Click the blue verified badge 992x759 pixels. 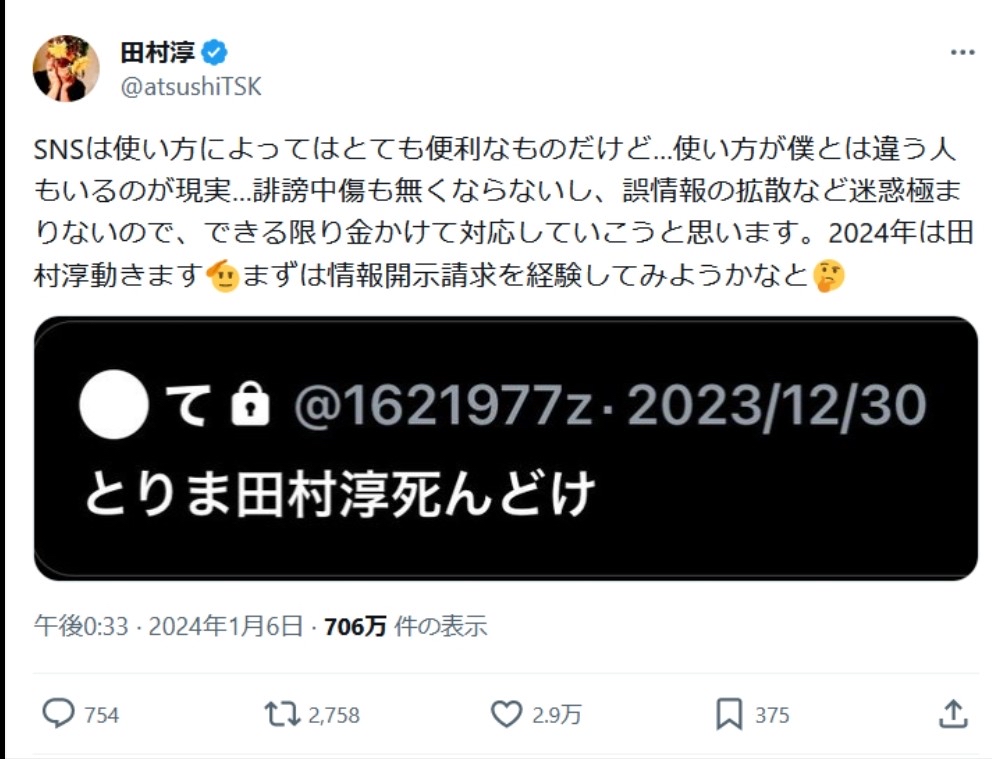click(x=214, y=52)
